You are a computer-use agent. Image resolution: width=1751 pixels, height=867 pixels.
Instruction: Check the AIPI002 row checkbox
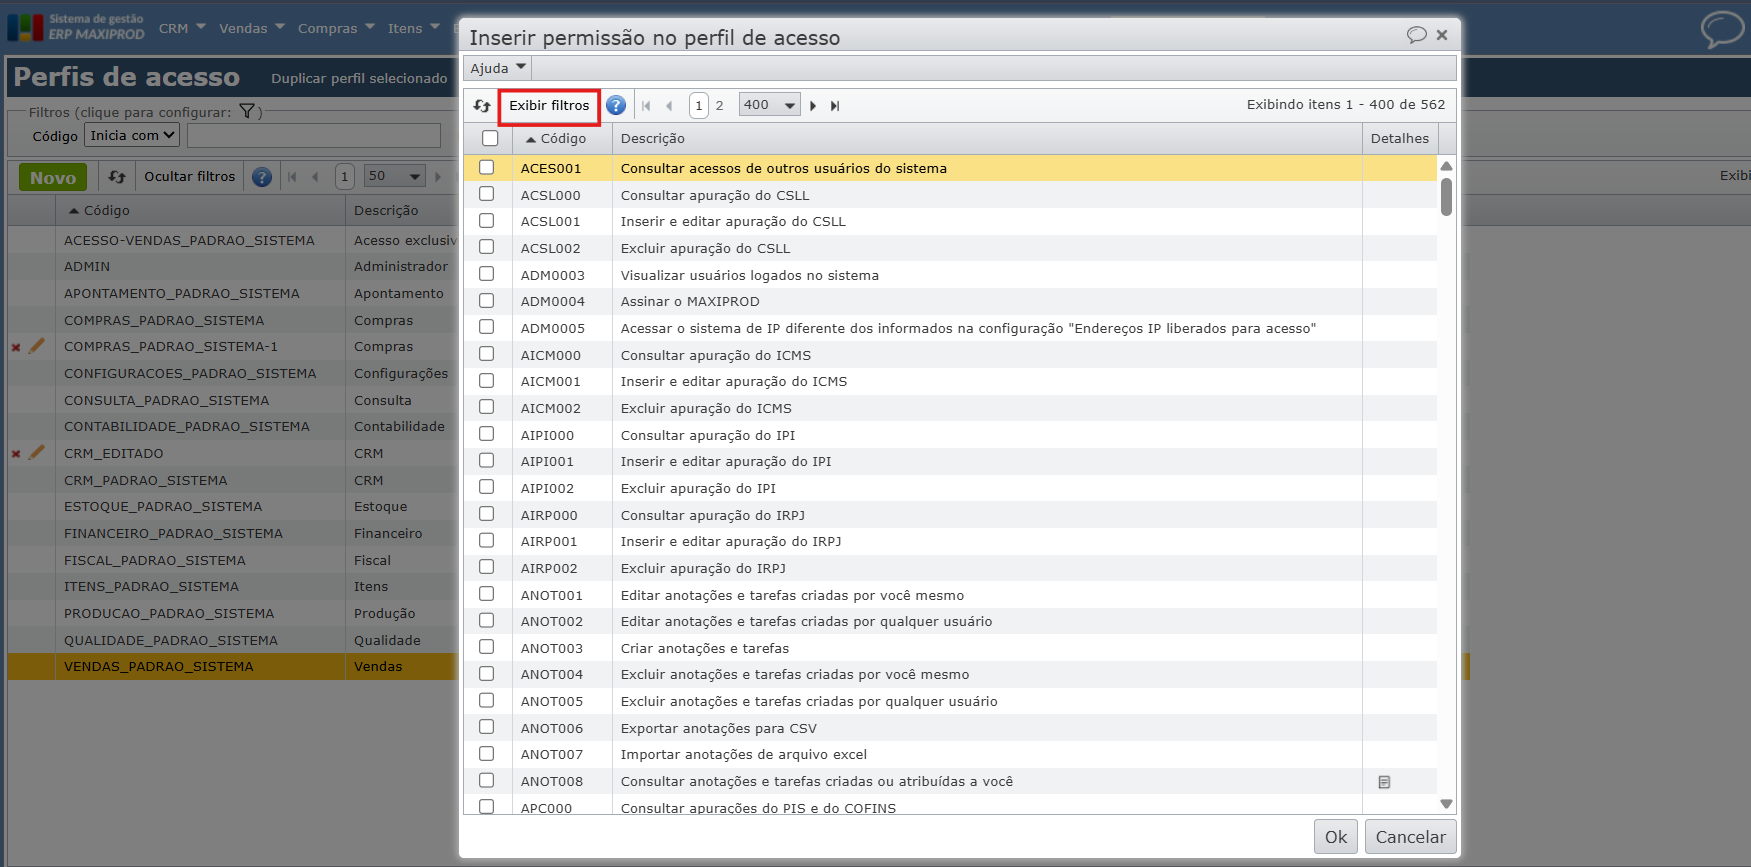(487, 487)
